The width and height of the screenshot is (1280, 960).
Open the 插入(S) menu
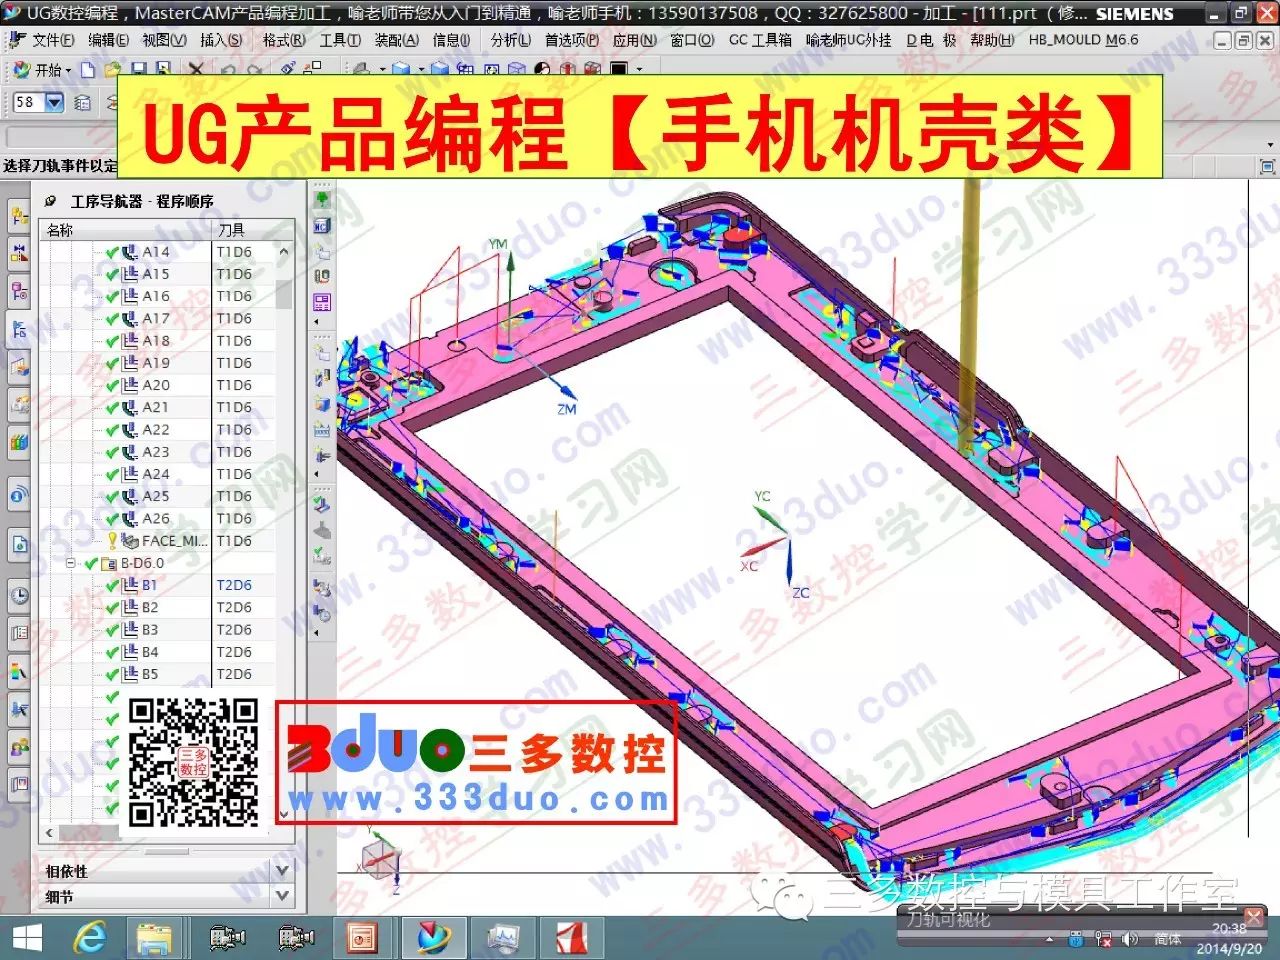click(x=221, y=40)
